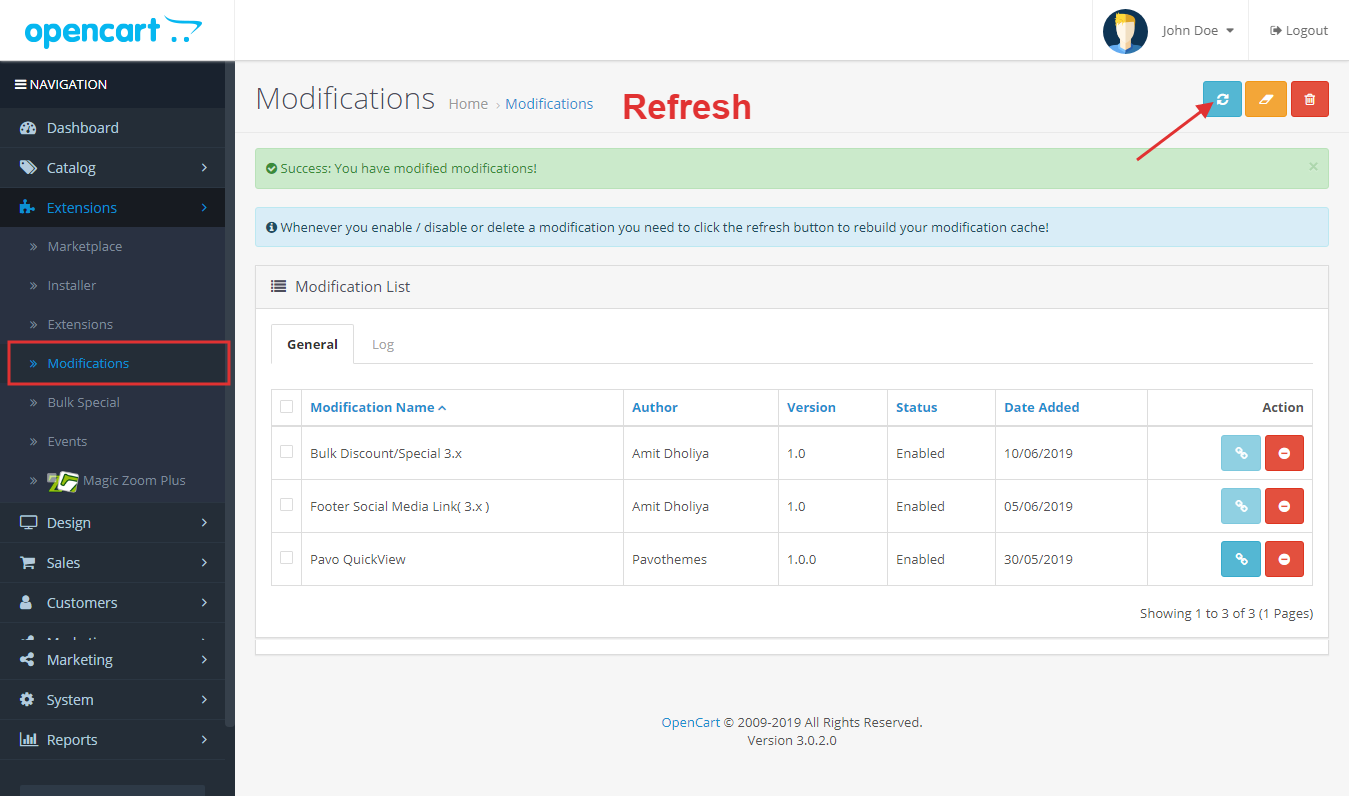Click the System gear icon
1349x796 pixels.
pos(27,700)
